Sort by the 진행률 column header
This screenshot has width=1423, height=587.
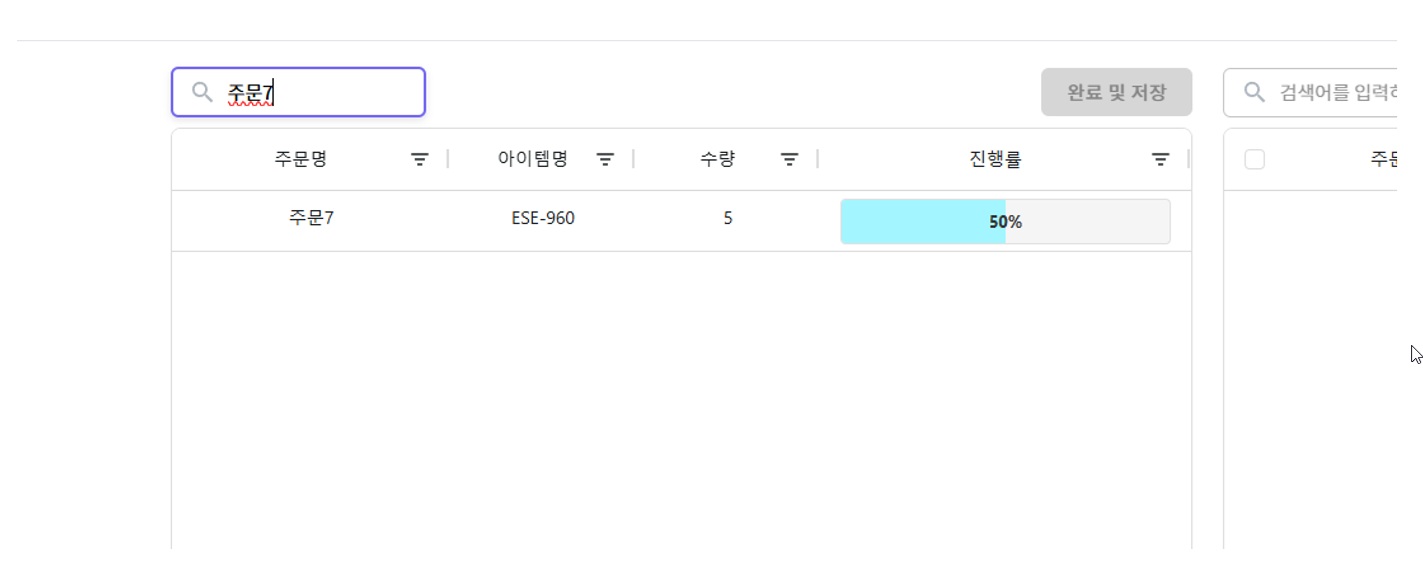coord(995,159)
